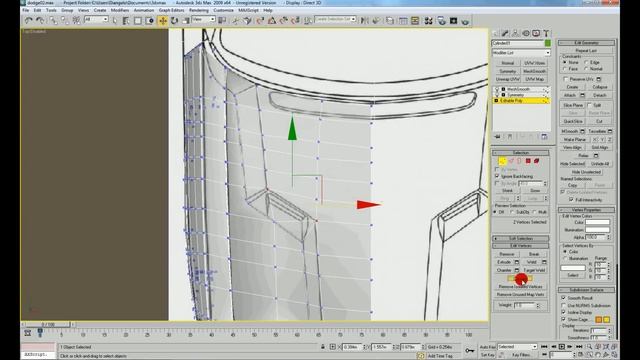Select the Edge constraint radio button
This screenshot has width=640, height=360.
(x=586, y=62)
